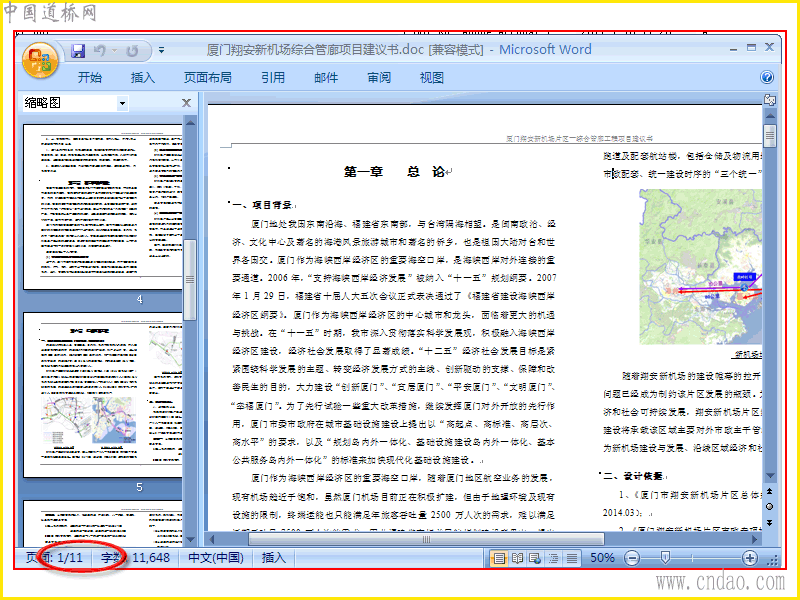Select page 4 thumbnail
Screen dimensions: 800x600
(103, 207)
